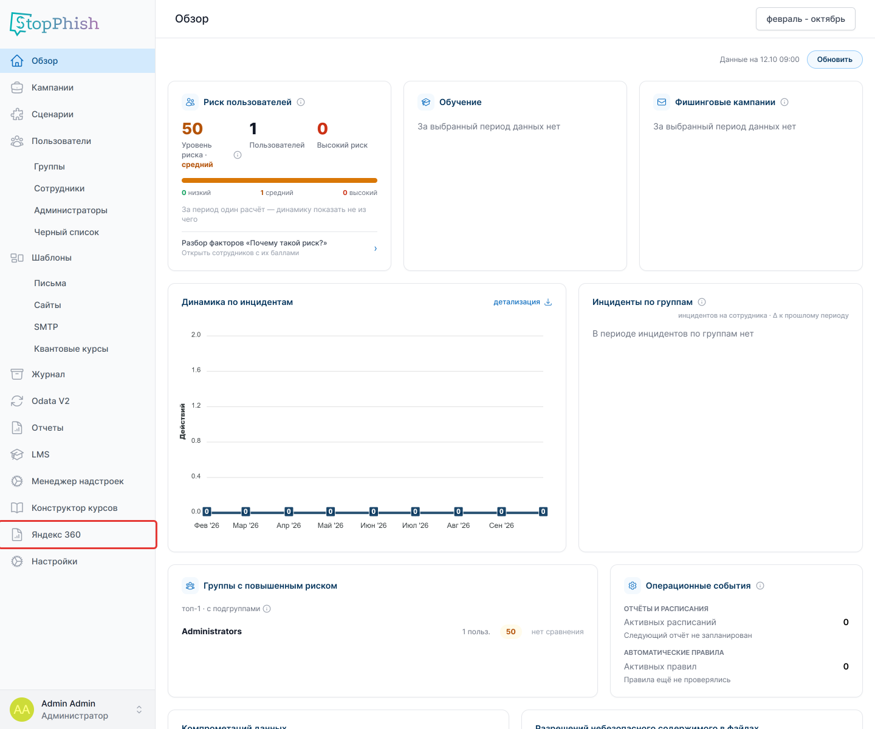Click the info icon beside Уровень риска

coord(237,155)
